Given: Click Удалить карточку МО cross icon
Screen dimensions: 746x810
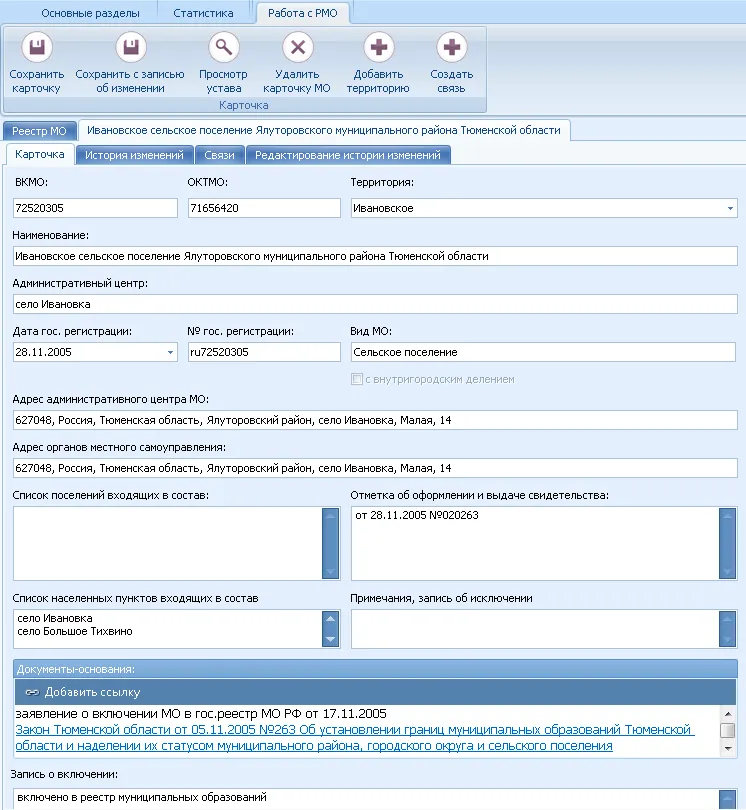Looking at the screenshot, I should tap(298, 48).
